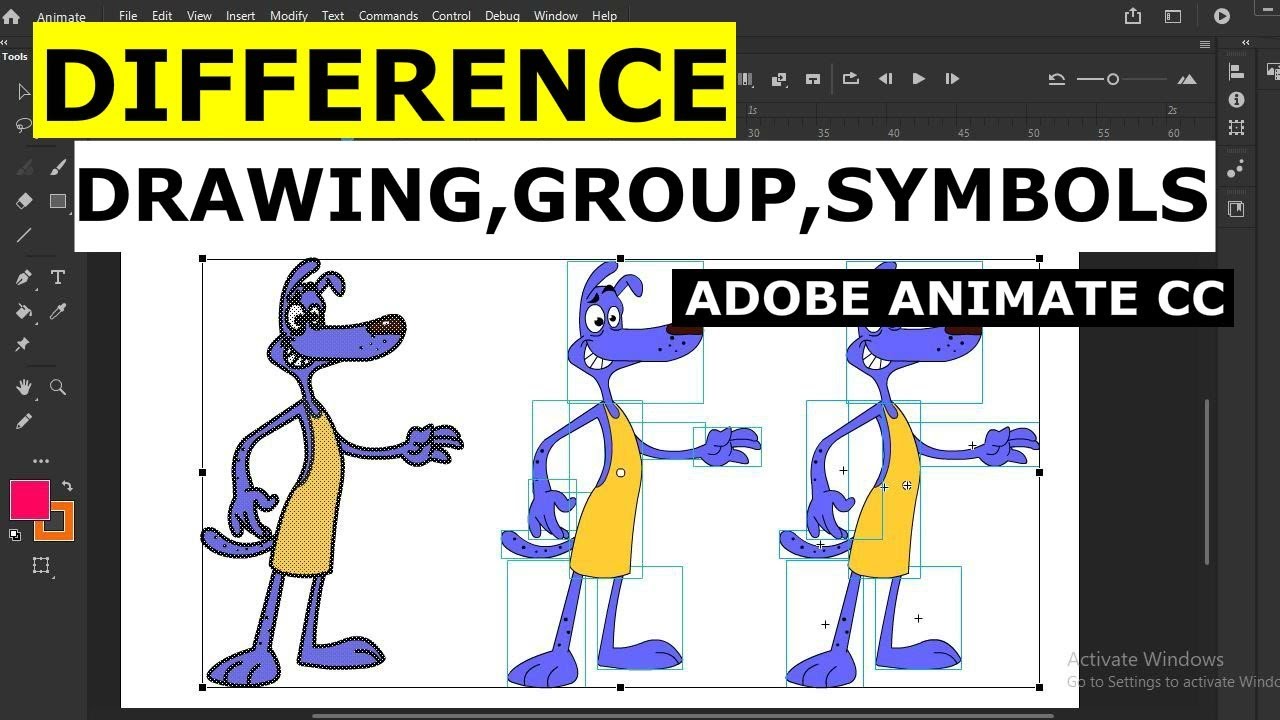Click frame 60 on timeline ruler
Image resolution: width=1280 pixels, height=720 pixels.
pyautogui.click(x=1173, y=133)
